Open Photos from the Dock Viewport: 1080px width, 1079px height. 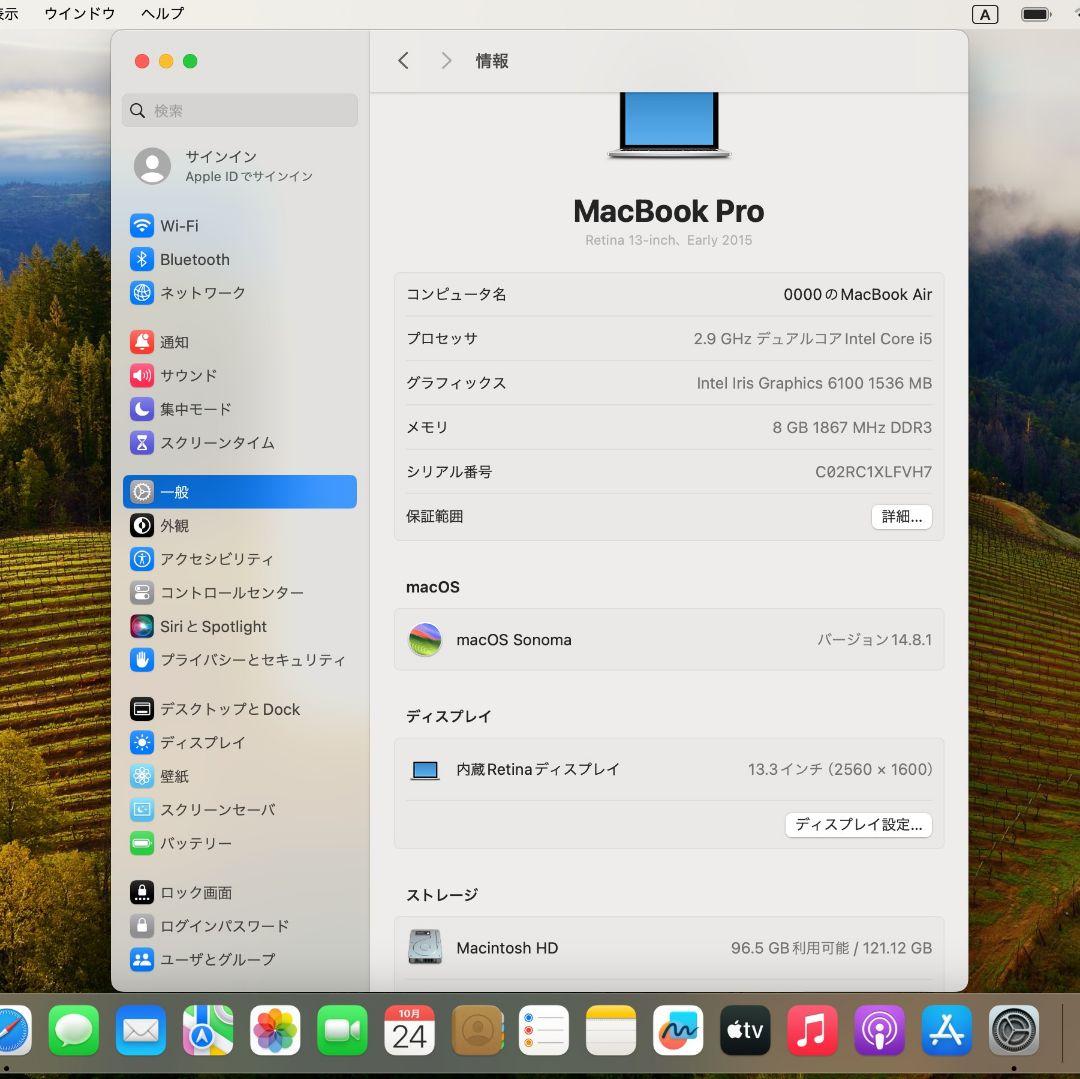[x=275, y=1030]
